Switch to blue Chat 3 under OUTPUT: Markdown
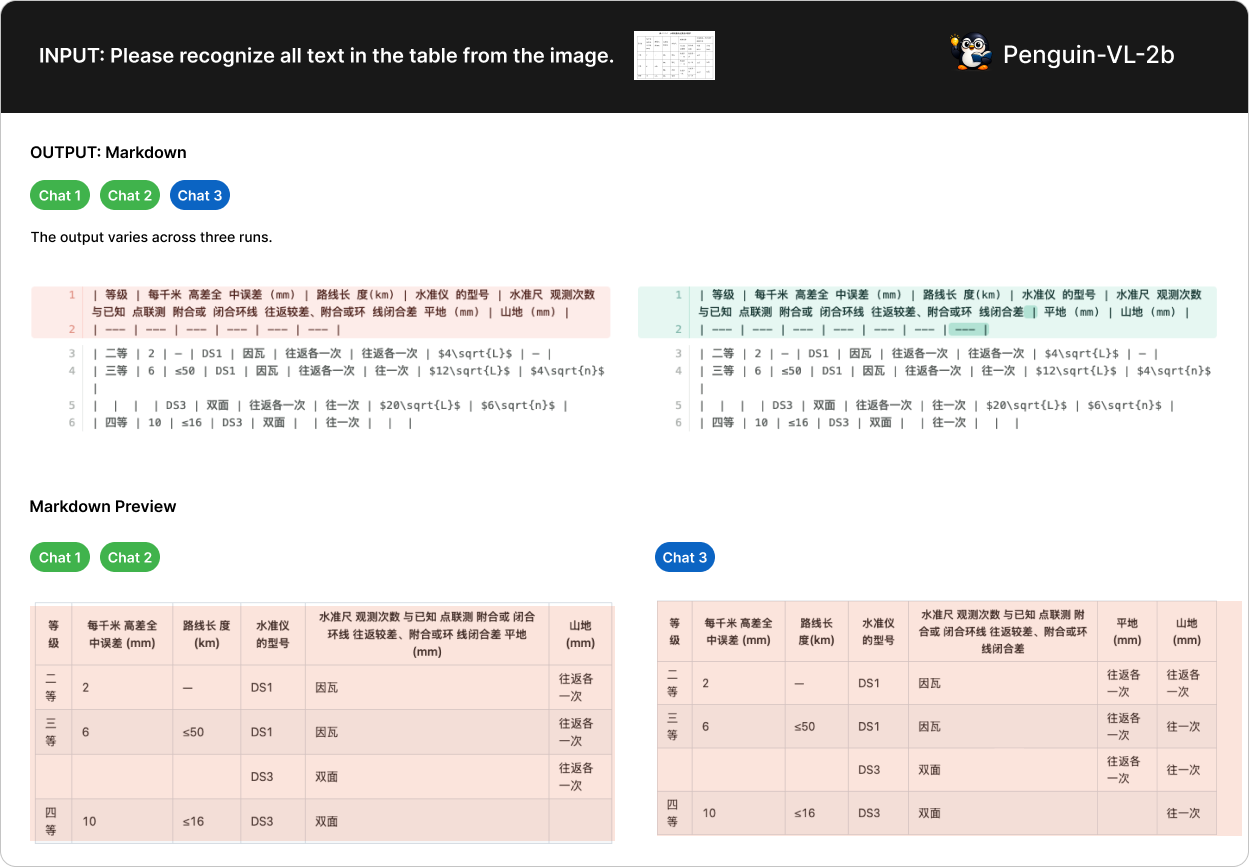Screen dimensions: 1249x867 200,195
